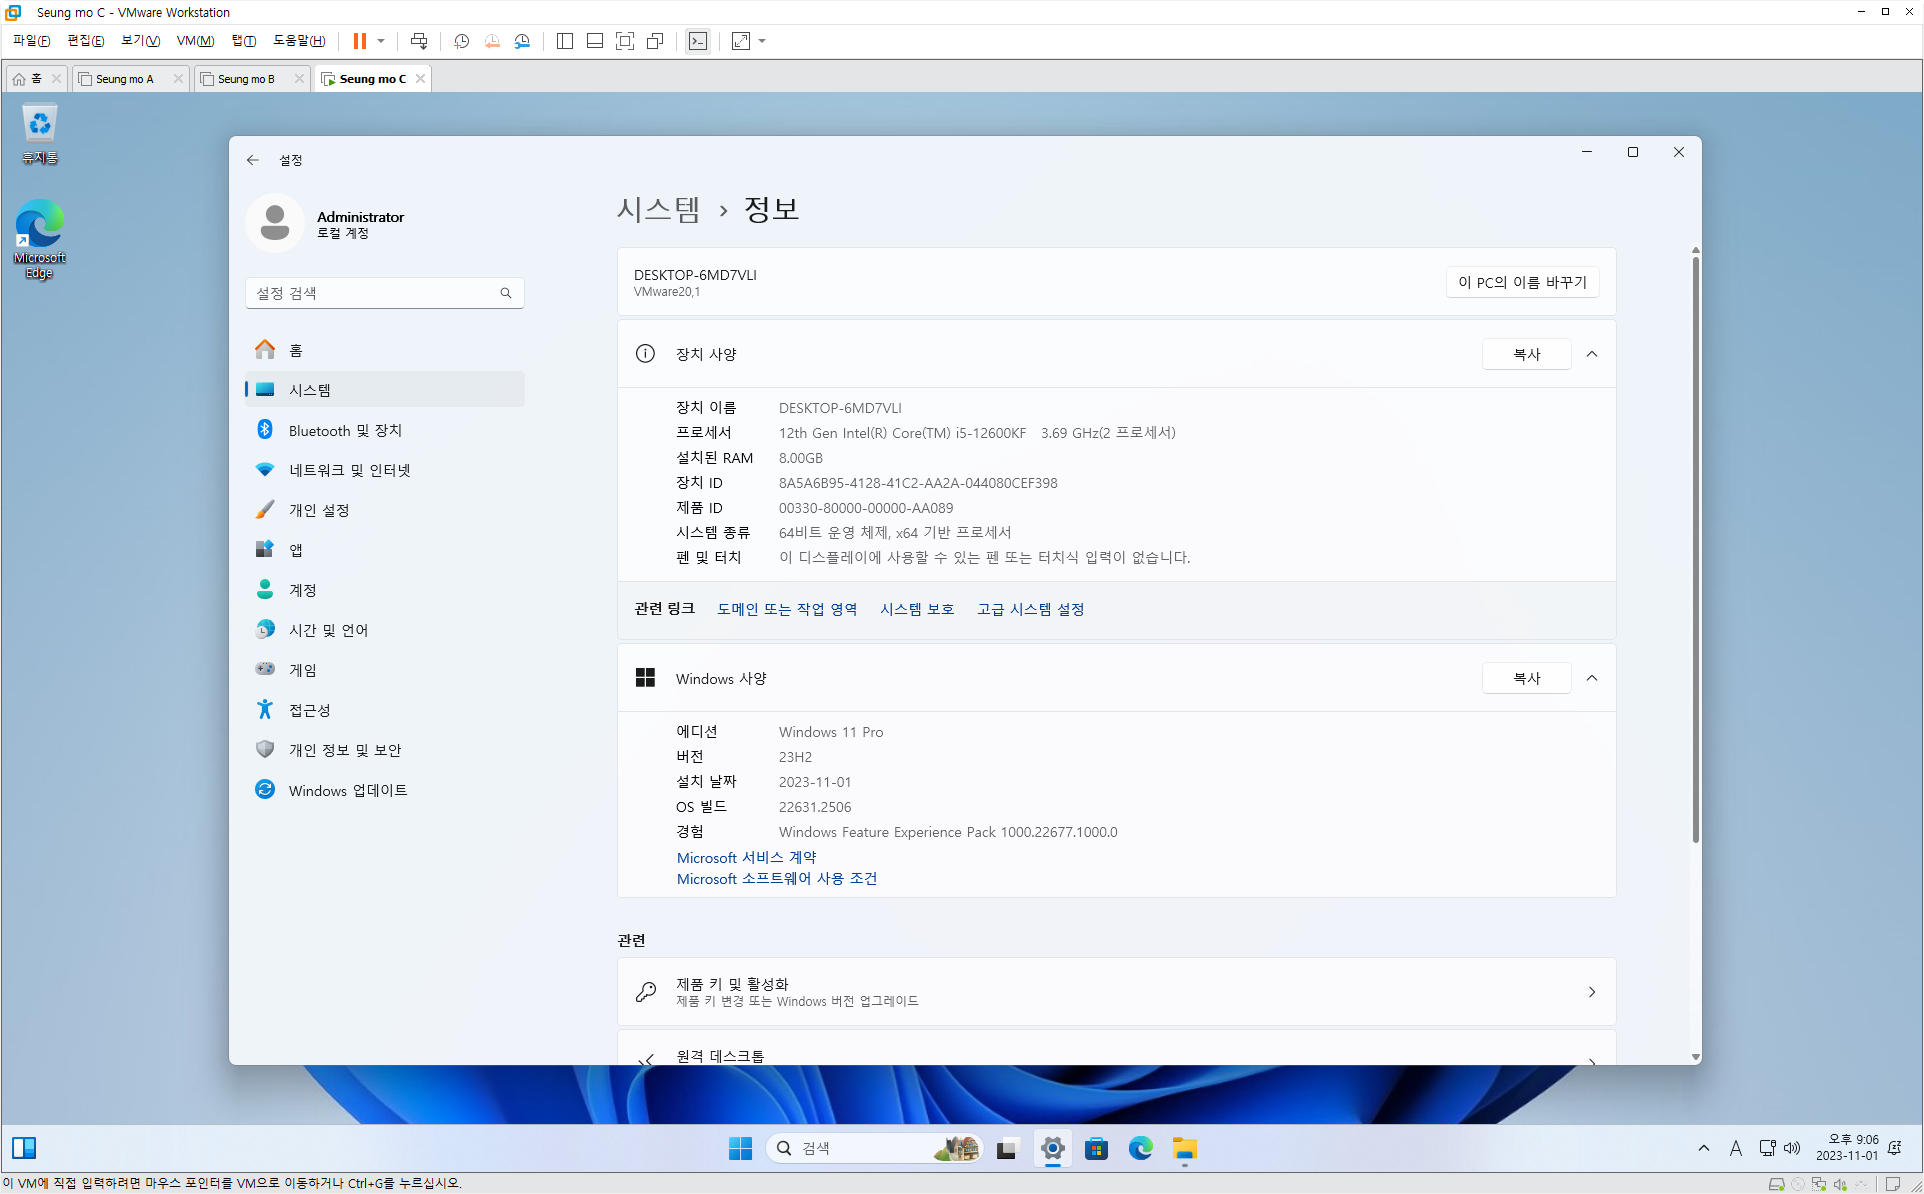Click 이 PC의 이름 바꾸기 button
Image resolution: width=1924 pixels, height=1194 pixels.
[x=1521, y=282]
